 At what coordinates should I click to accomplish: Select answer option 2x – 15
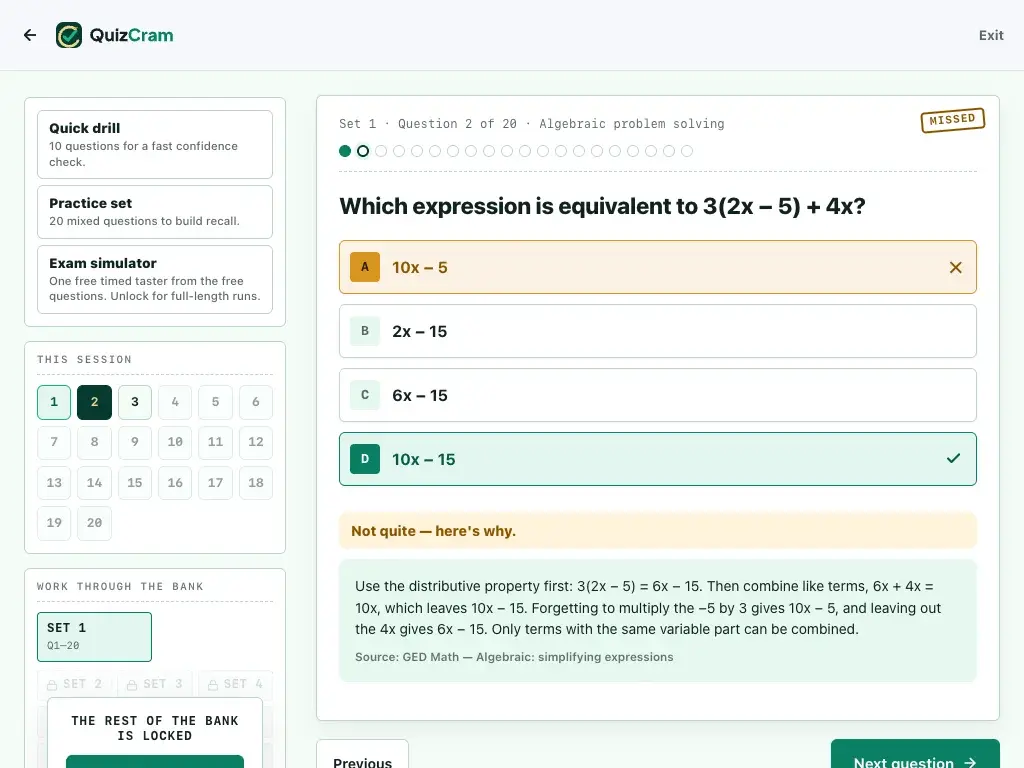[x=658, y=331]
